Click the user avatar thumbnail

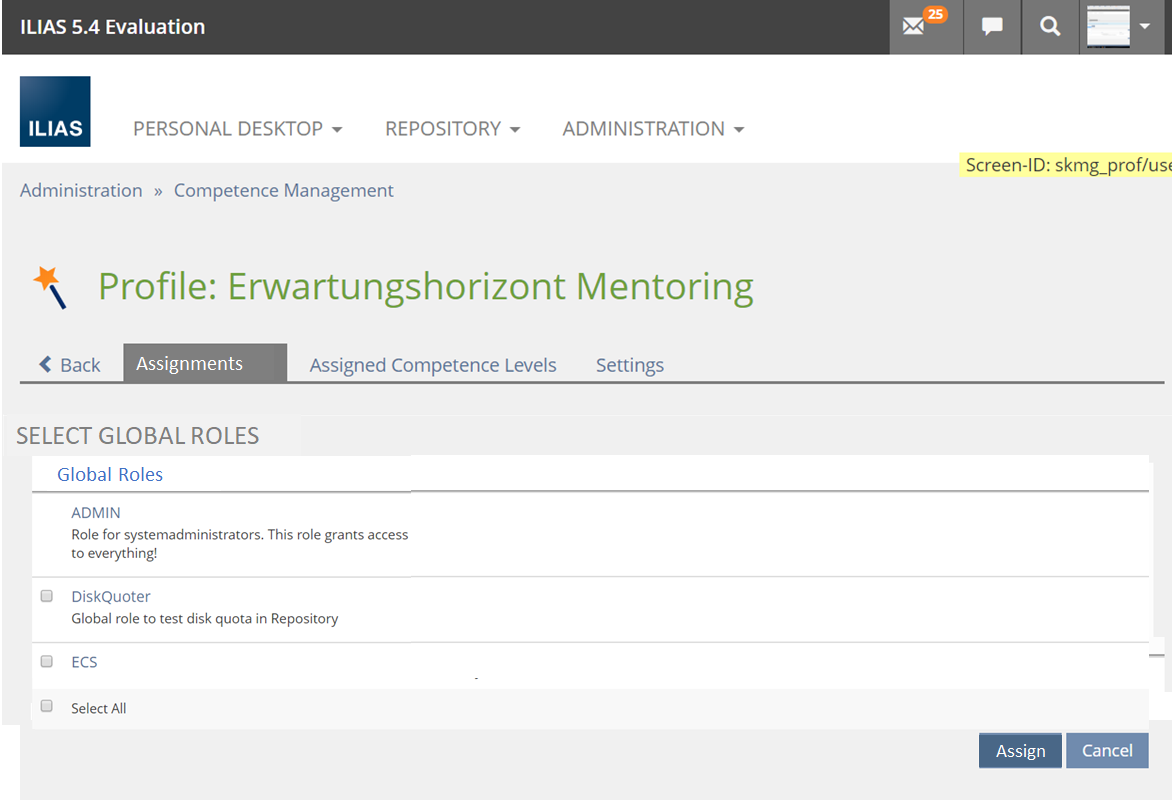[1108, 27]
